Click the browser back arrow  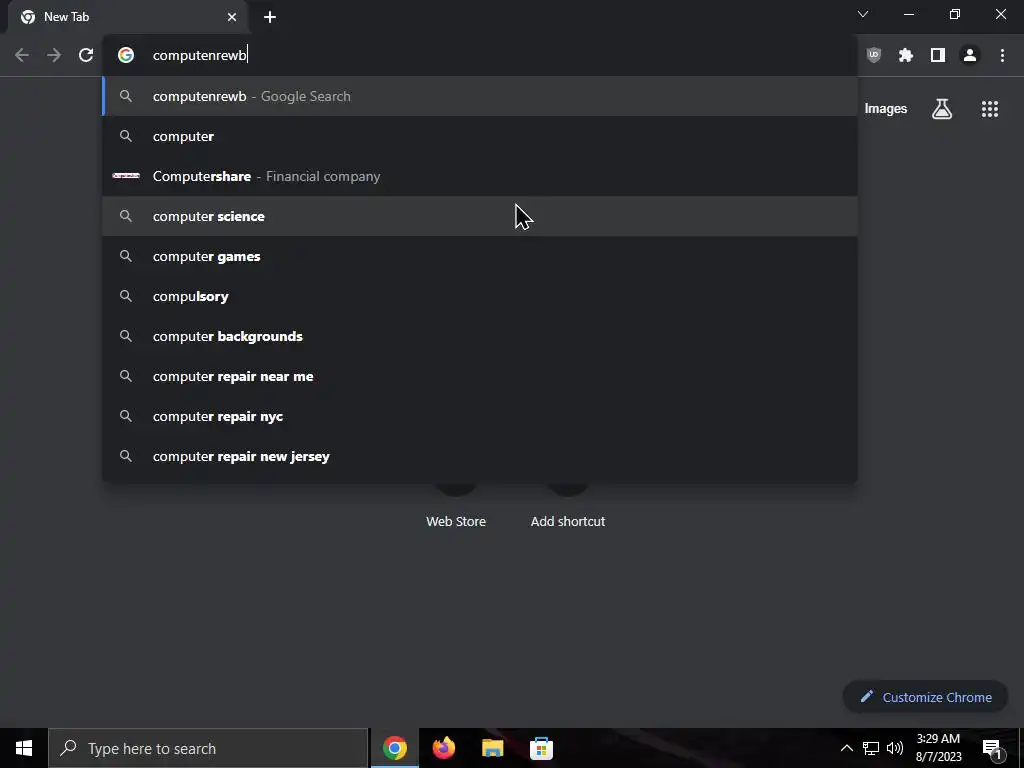pyautogui.click(x=22, y=56)
